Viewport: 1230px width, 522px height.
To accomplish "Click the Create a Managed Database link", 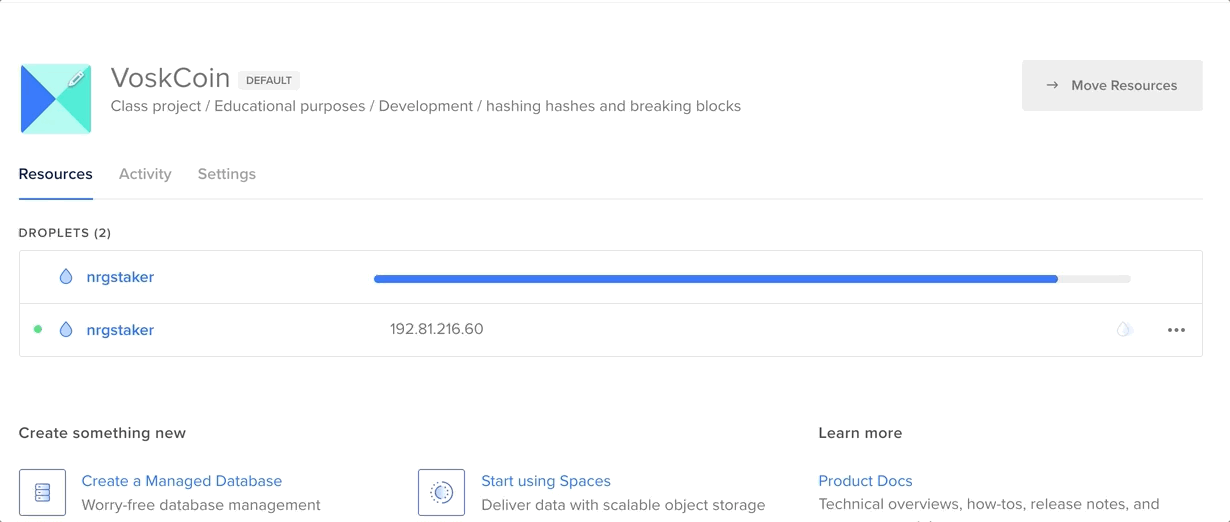I will click(182, 481).
